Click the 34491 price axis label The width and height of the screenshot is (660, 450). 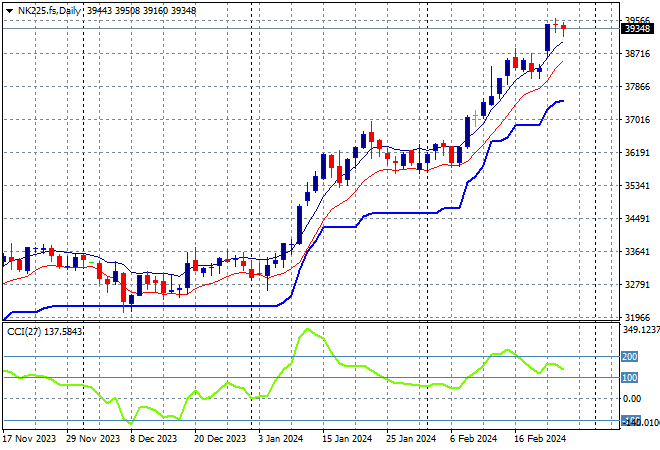coord(637,218)
